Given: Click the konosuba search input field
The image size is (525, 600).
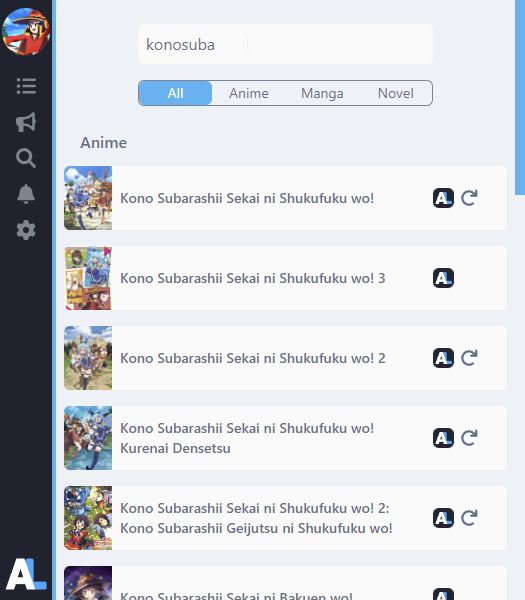Looking at the screenshot, I should click(x=285, y=44).
